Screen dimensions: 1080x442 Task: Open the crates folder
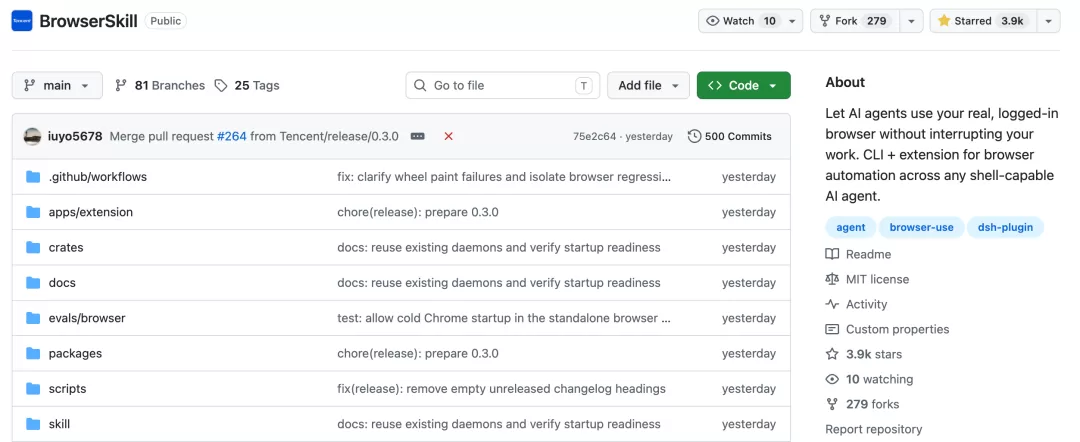tap(66, 247)
